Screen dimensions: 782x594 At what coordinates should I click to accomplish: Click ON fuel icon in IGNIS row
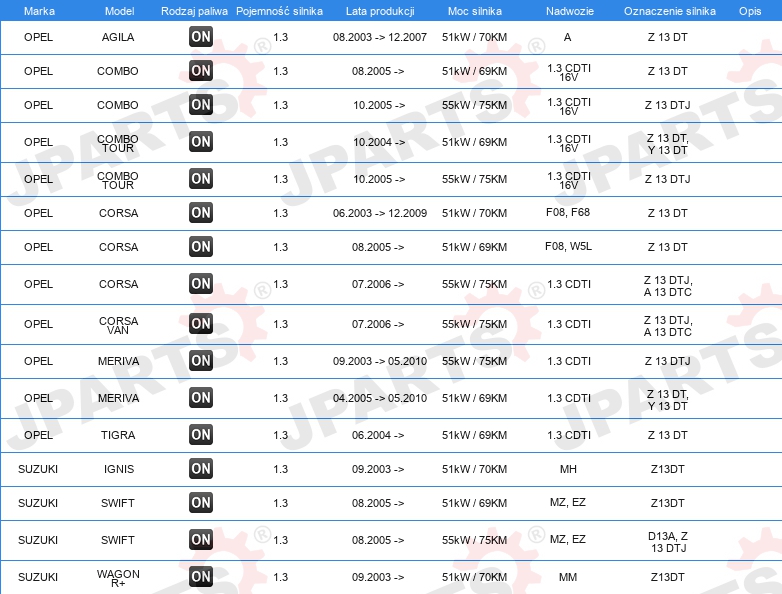click(x=201, y=468)
